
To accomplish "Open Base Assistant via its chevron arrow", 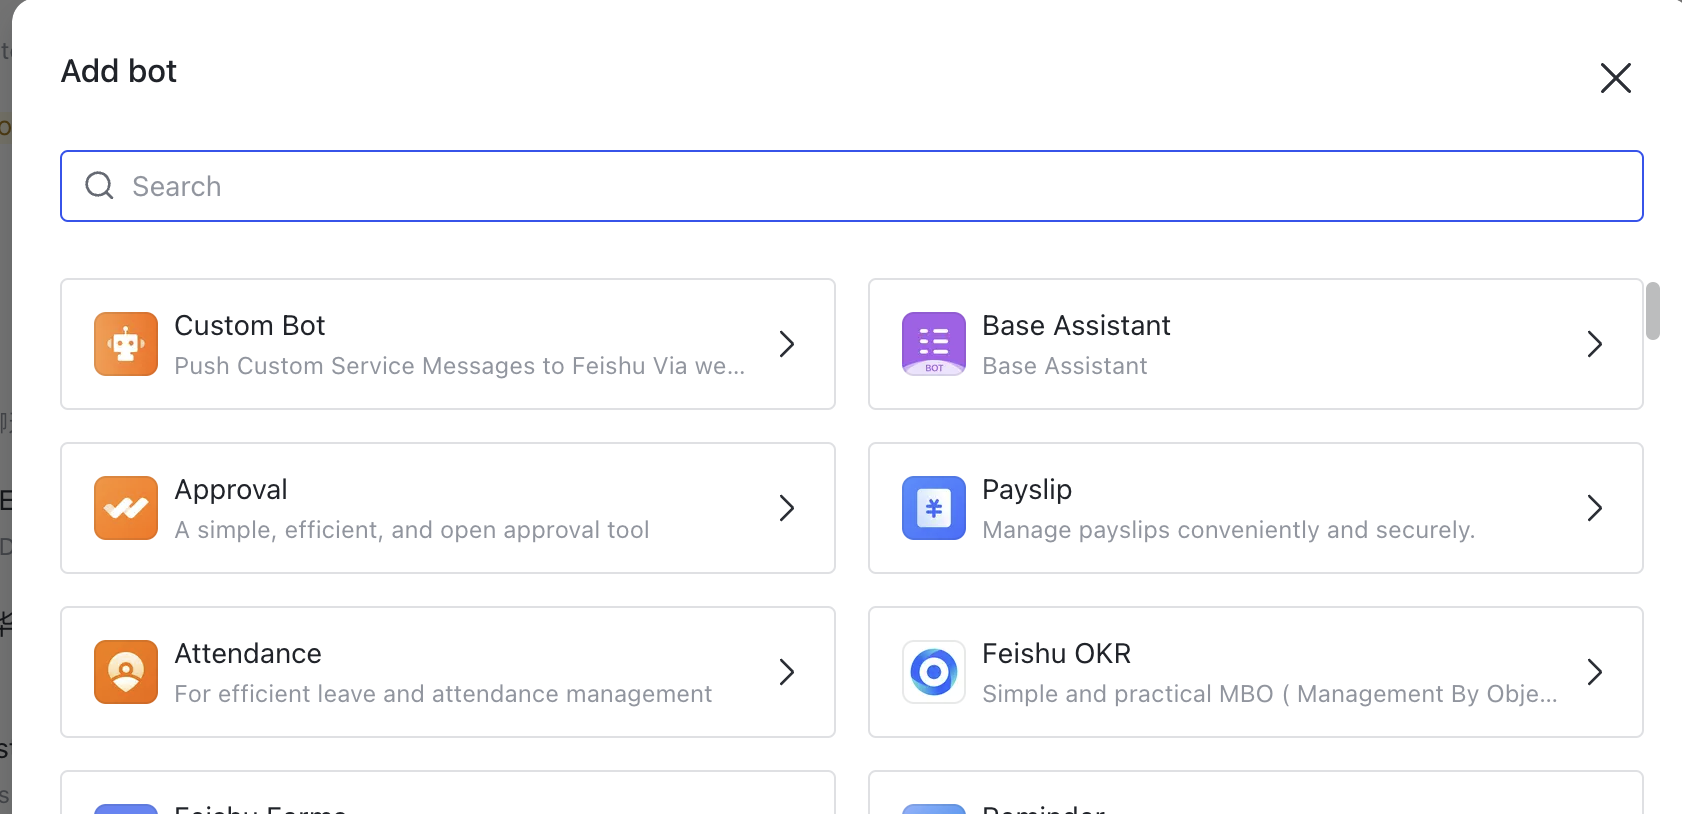I will click(x=1595, y=344).
